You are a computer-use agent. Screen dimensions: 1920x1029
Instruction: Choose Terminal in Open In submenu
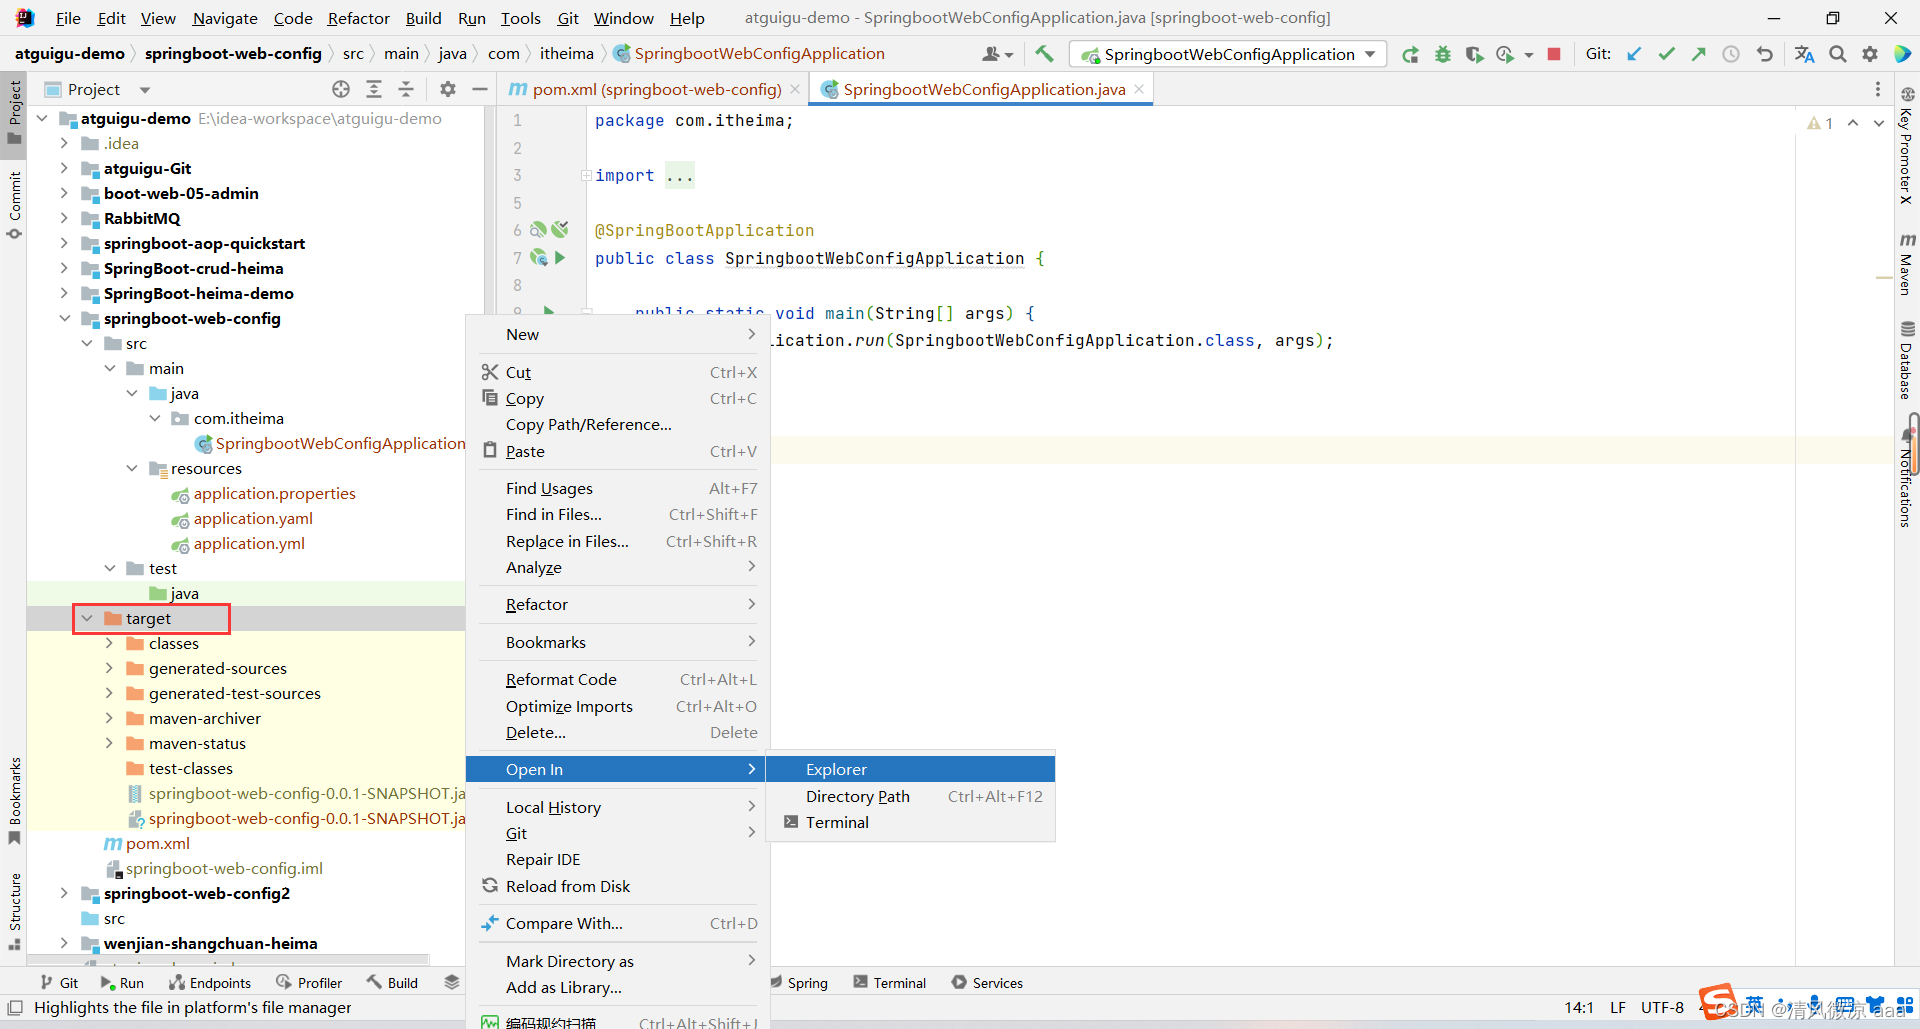910,822
